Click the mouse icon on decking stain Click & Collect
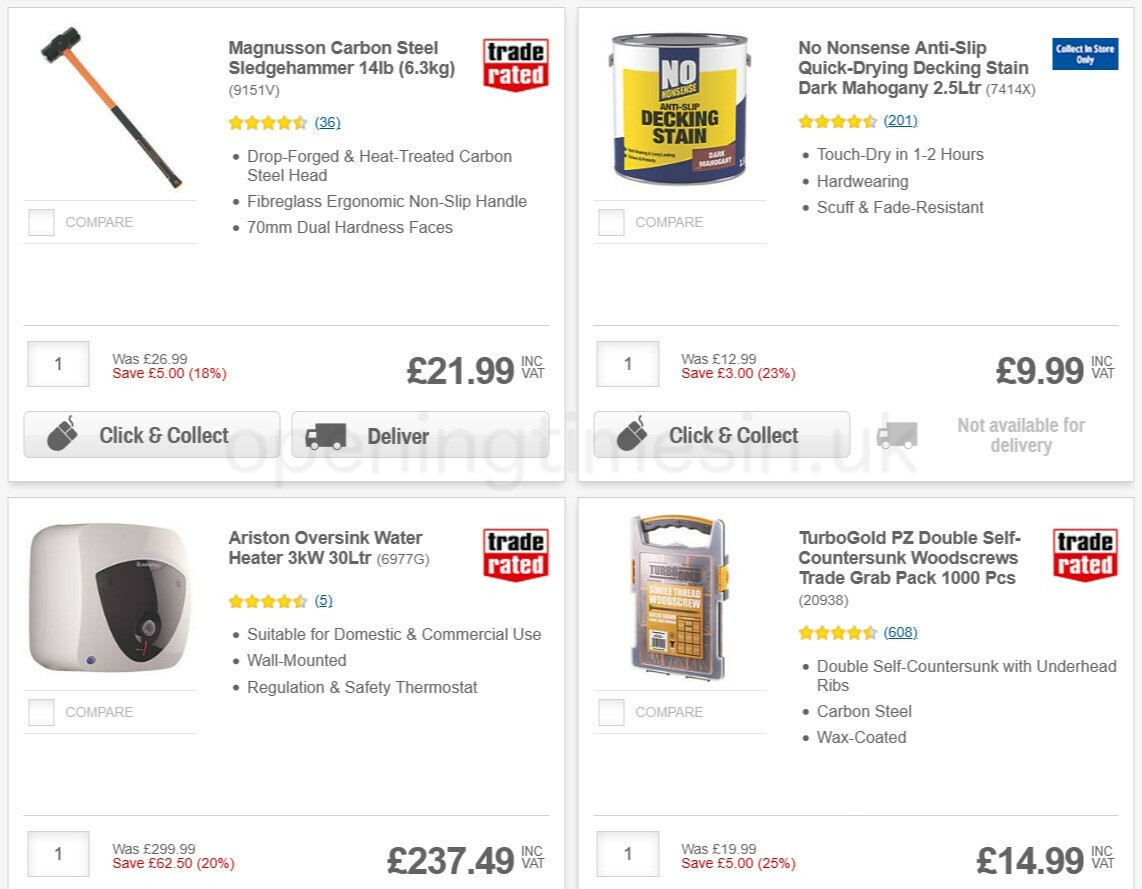Viewport: 1142px width, 889px height. tap(634, 433)
